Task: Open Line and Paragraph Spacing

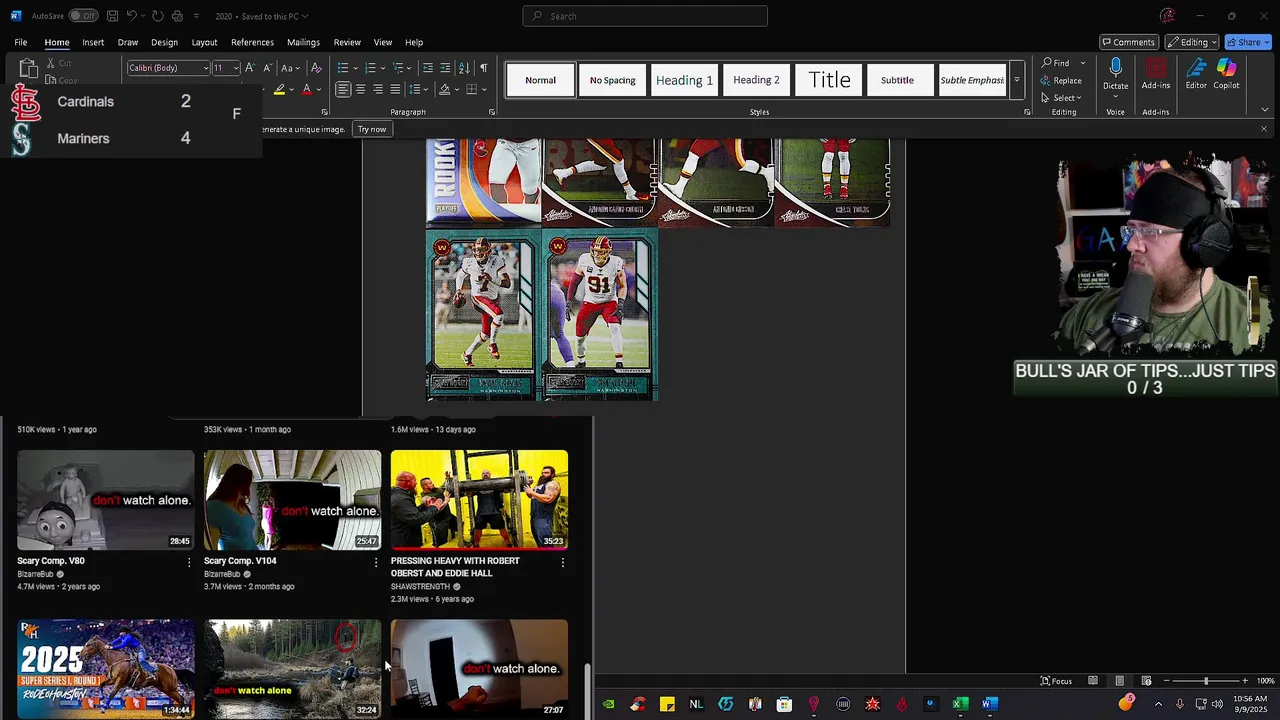Action: pos(413,89)
